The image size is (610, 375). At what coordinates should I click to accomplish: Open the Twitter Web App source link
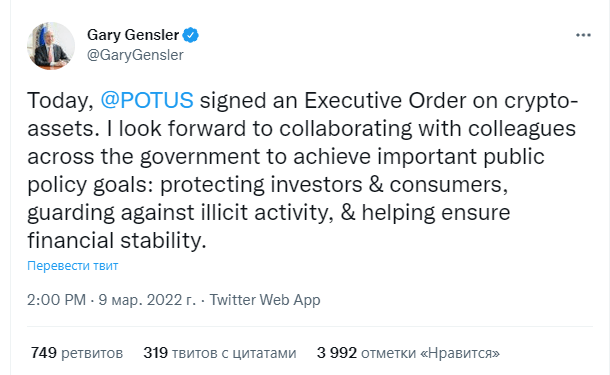tap(265, 300)
